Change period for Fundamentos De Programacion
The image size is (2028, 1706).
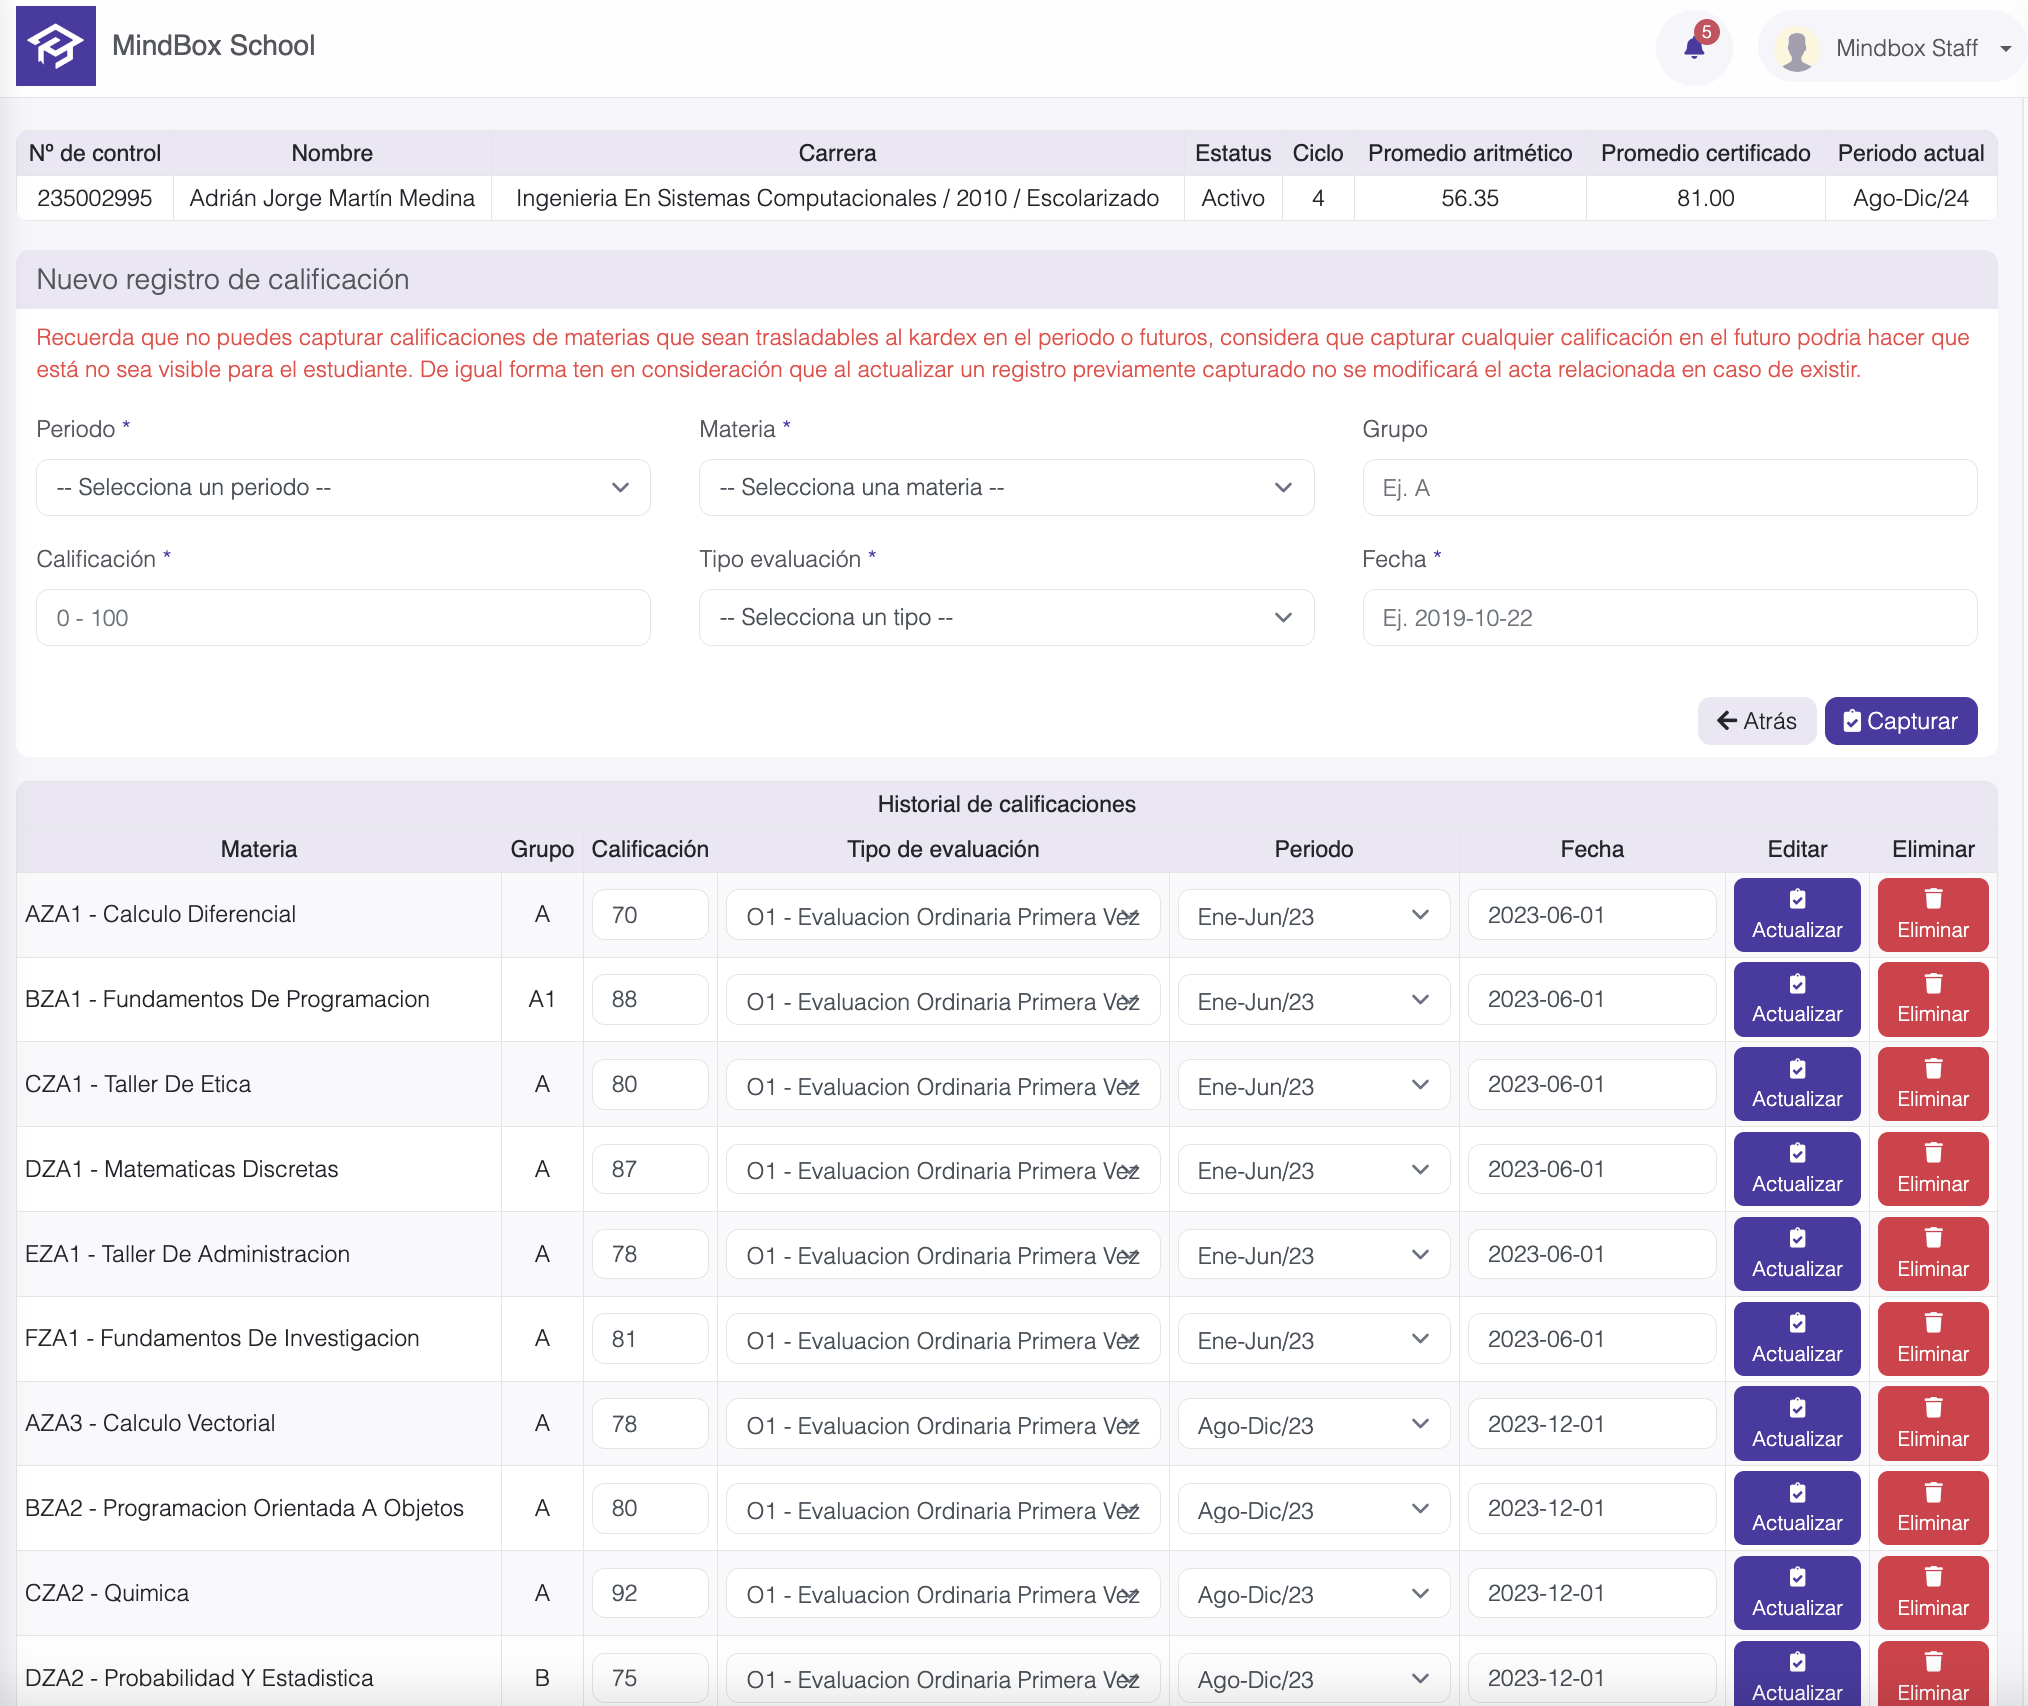click(1313, 1000)
